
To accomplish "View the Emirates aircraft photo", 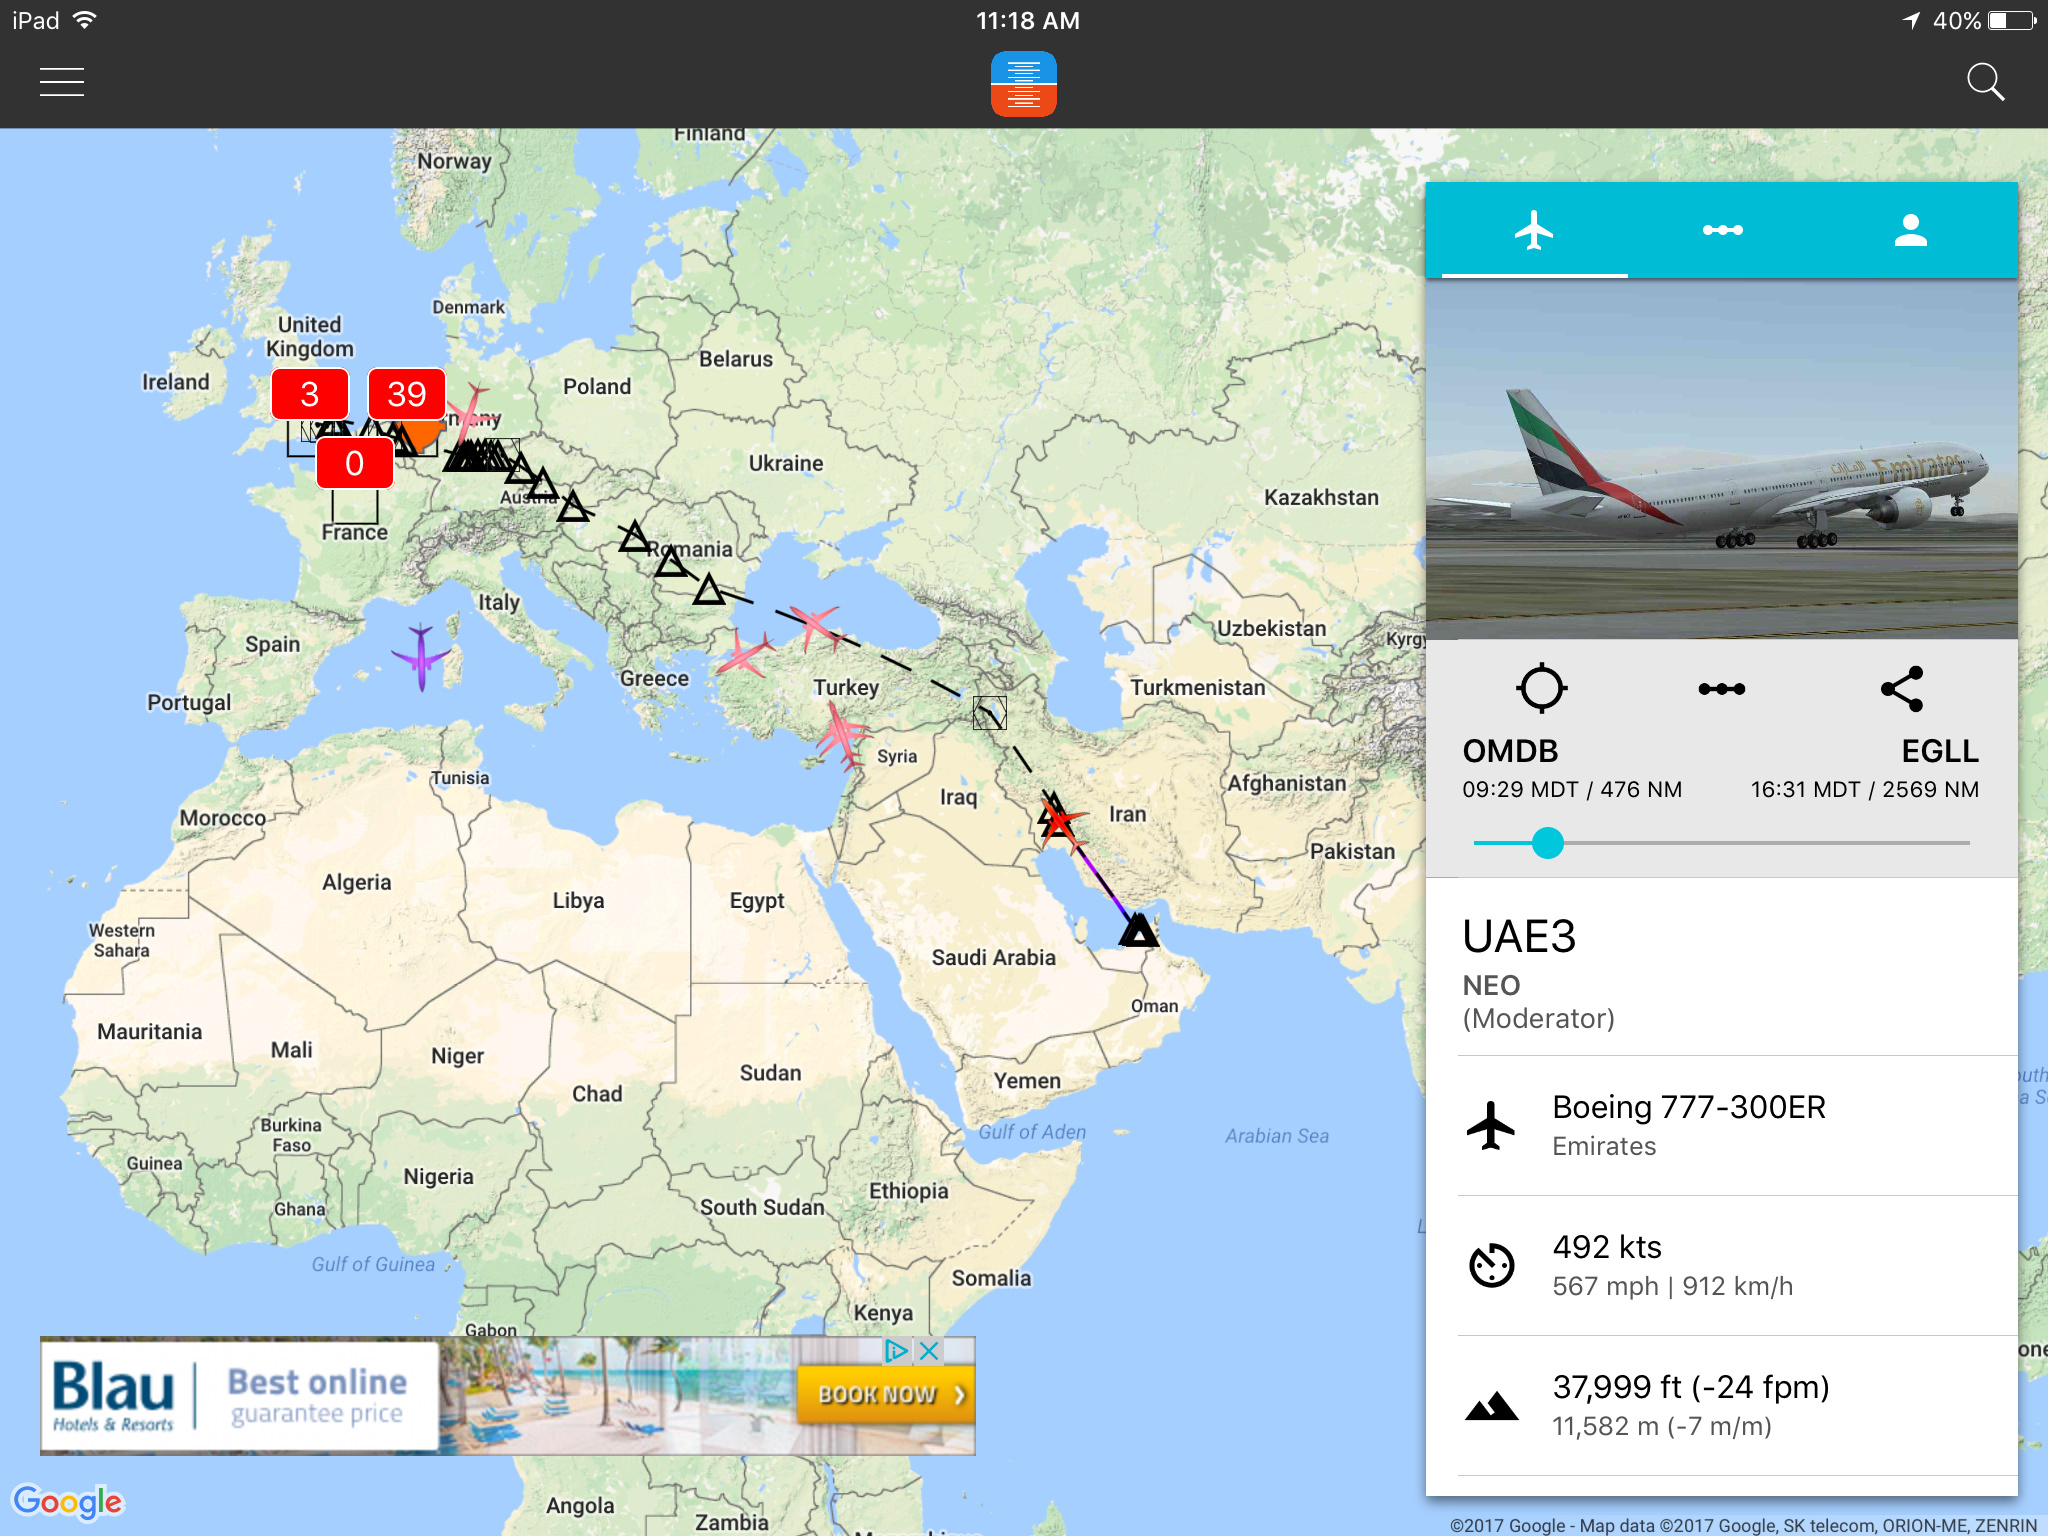I will tap(1722, 459).
